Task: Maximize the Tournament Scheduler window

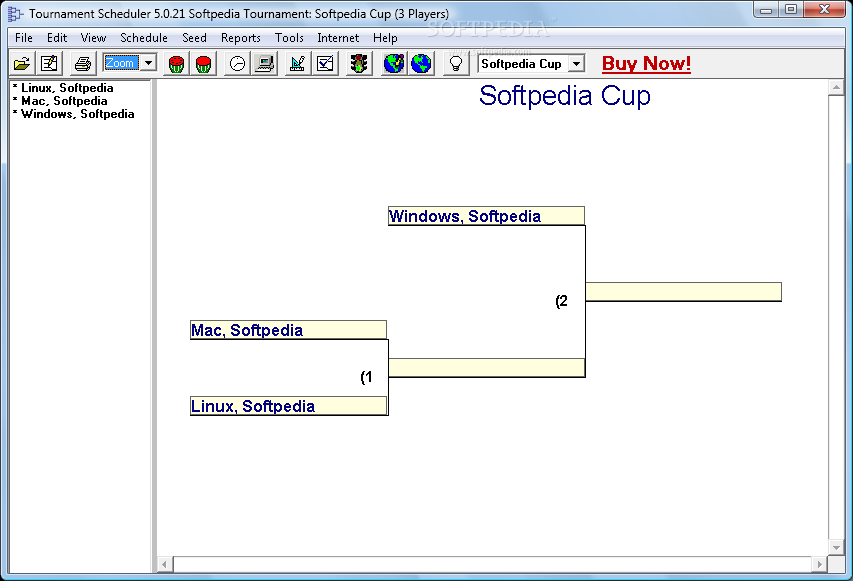Action: coord(791,10)
